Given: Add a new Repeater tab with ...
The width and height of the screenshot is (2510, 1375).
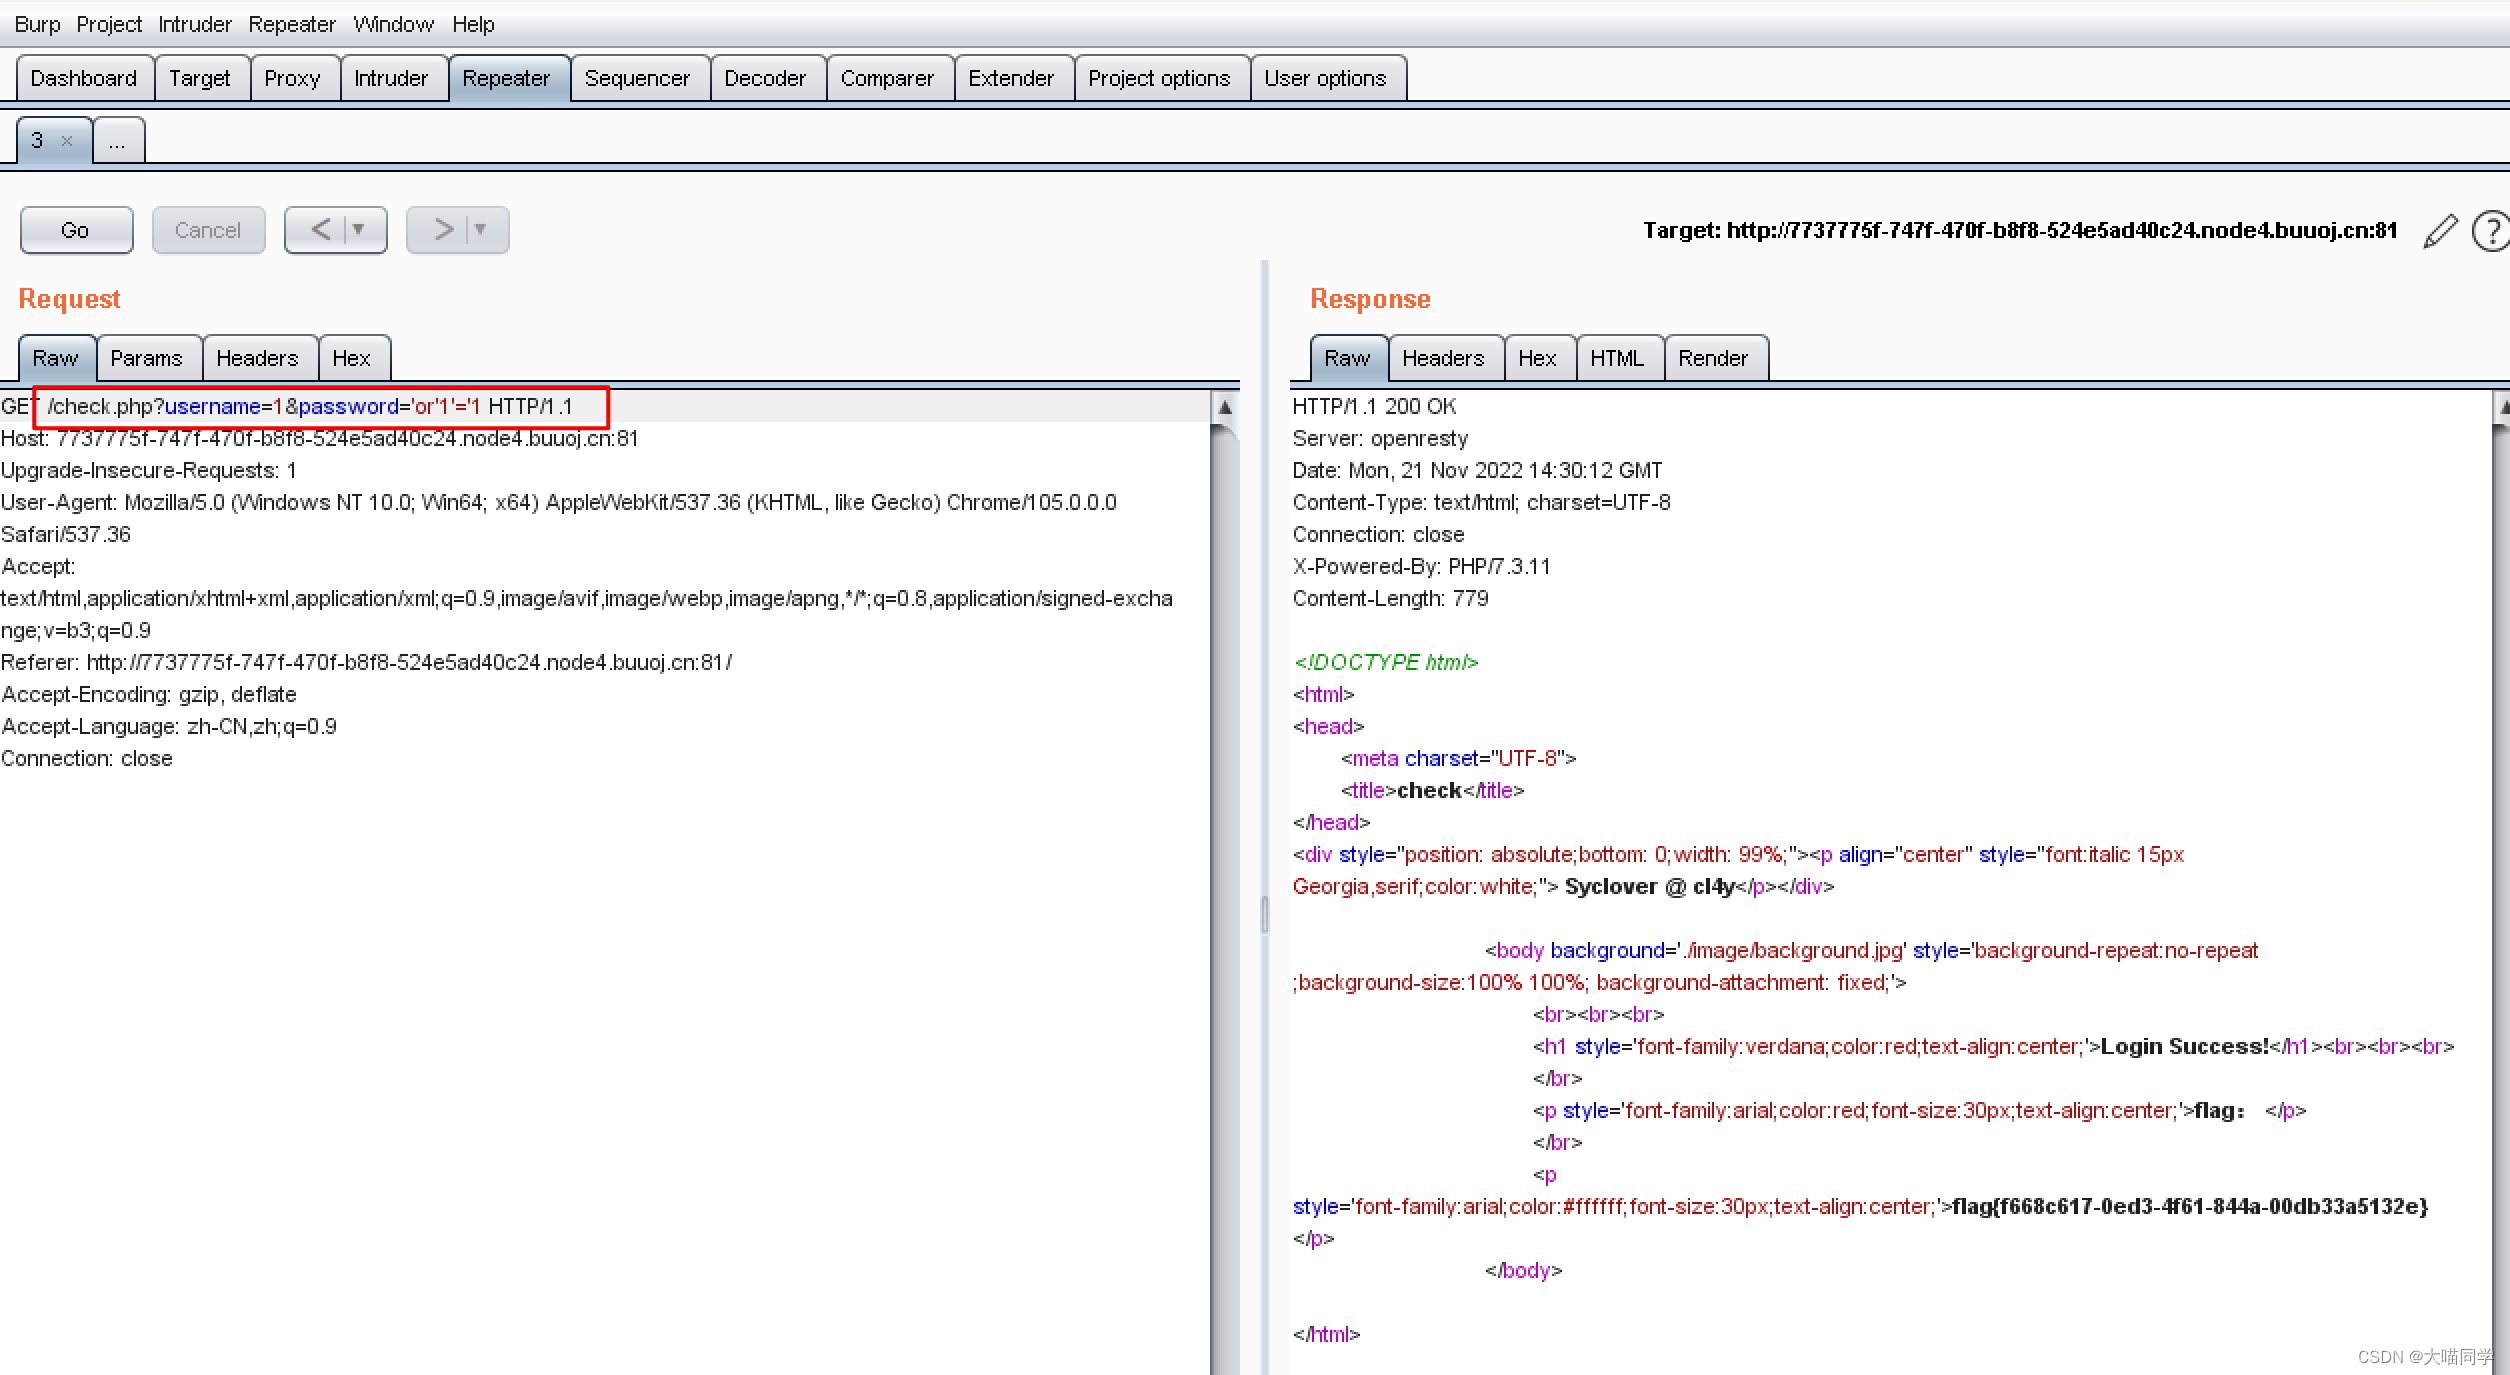Looking at the screenshot, I should (118, 141).
